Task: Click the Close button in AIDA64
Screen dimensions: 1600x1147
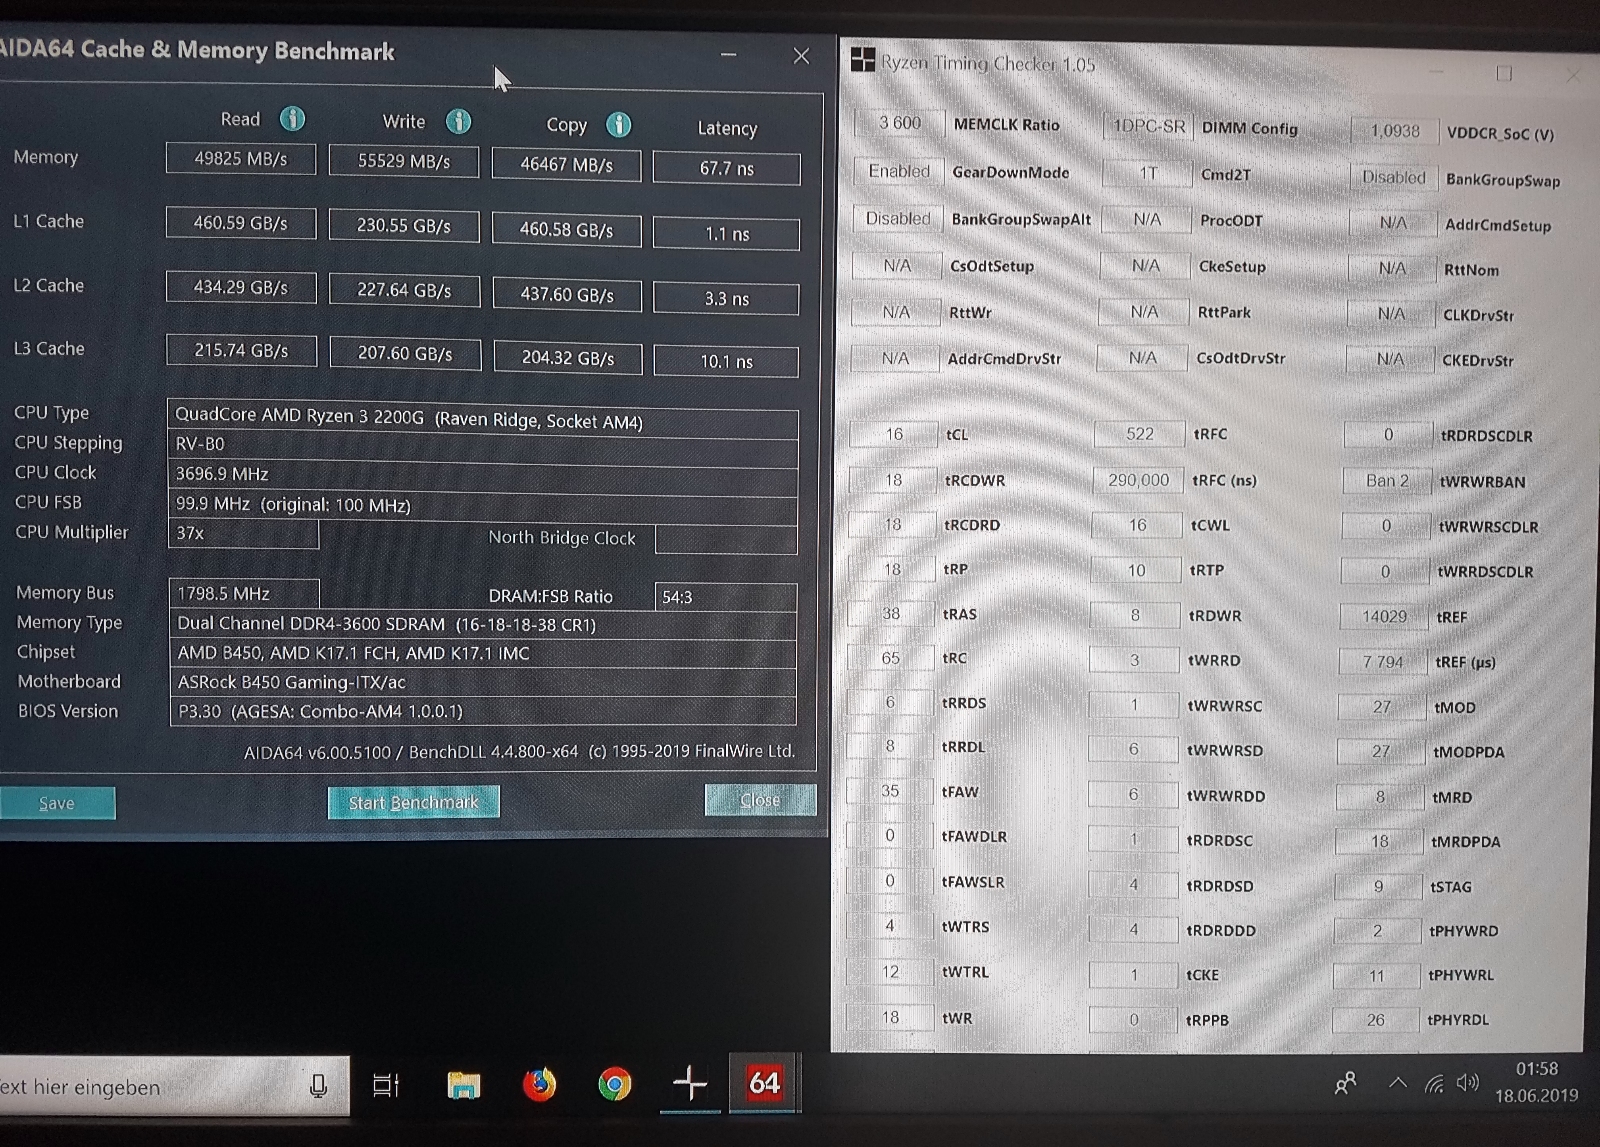Action: (760, 800)
